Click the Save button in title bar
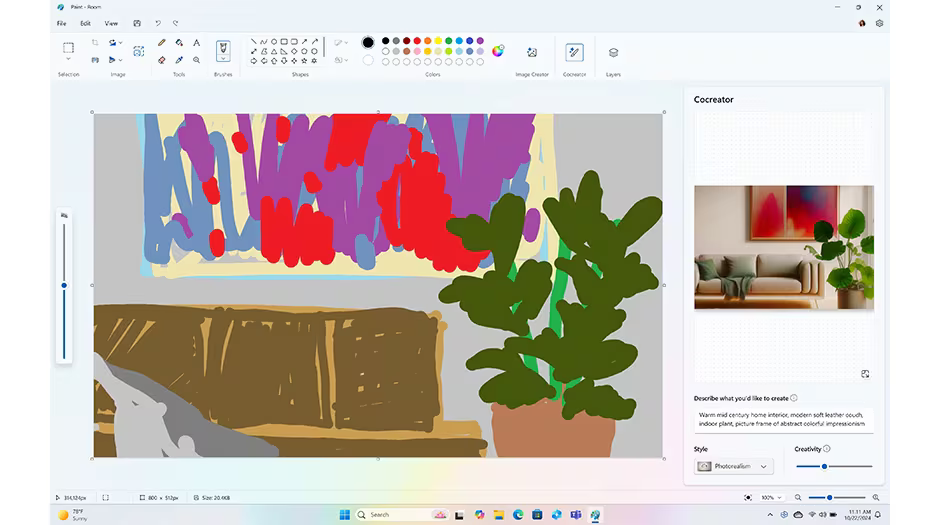The image size is (940, 525). click(x=137, y=23)
